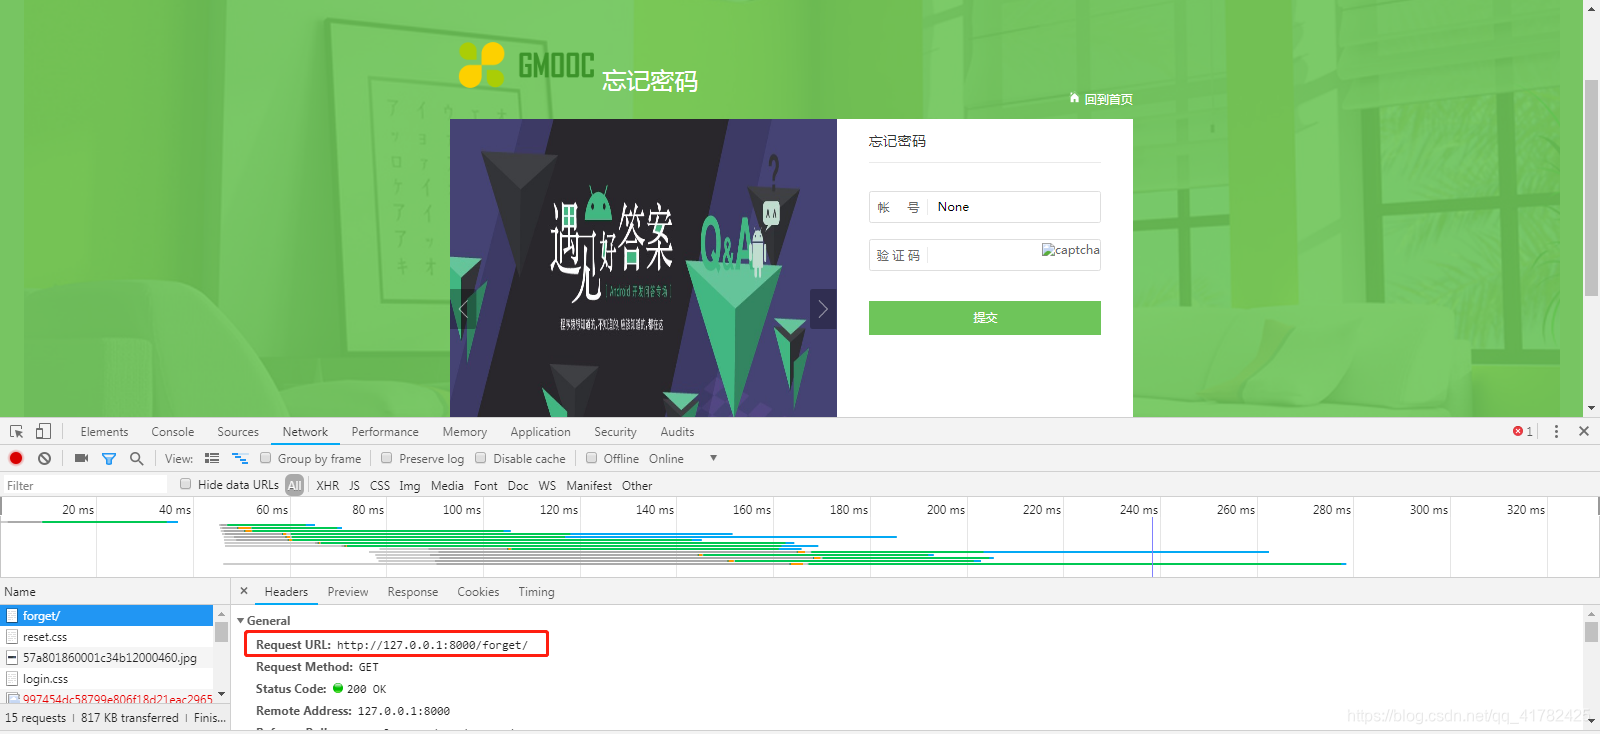Open the Online throttling dropdown
This screenshot has width=1600, height=734.
click(683, 459)
